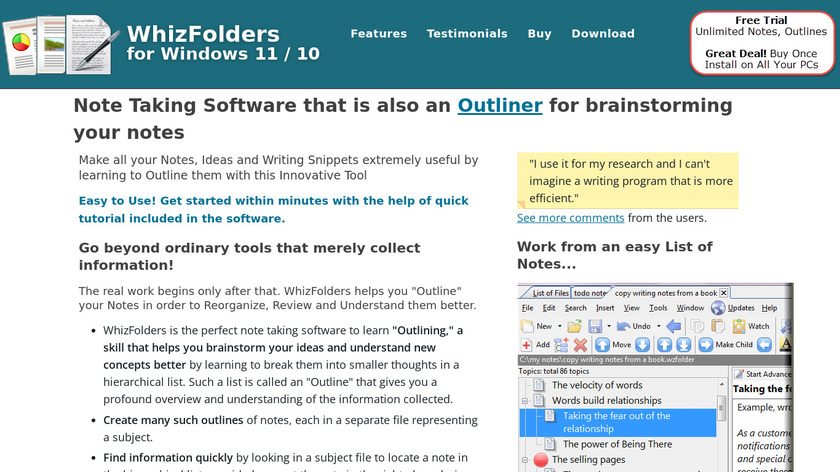The height and width of the screenshot is (472, 840).
Task: Click the Updates globe icon
Action: point(718,308)
